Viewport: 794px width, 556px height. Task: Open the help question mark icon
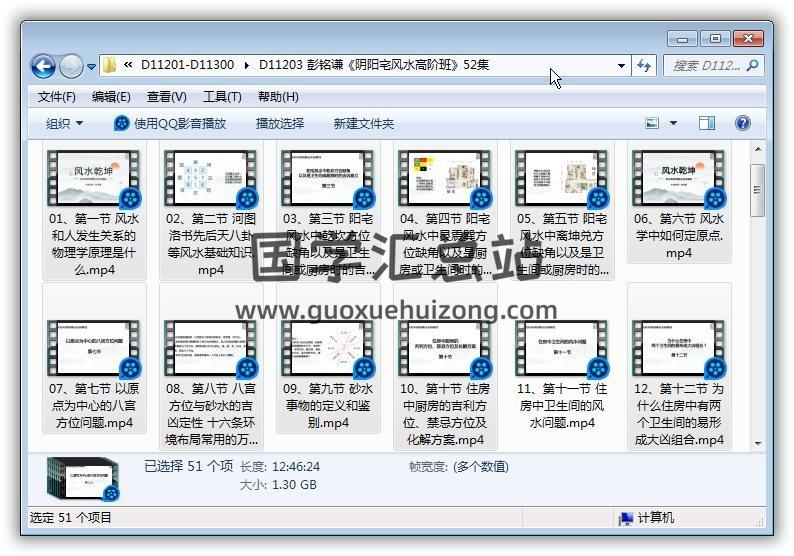(742, 124)
